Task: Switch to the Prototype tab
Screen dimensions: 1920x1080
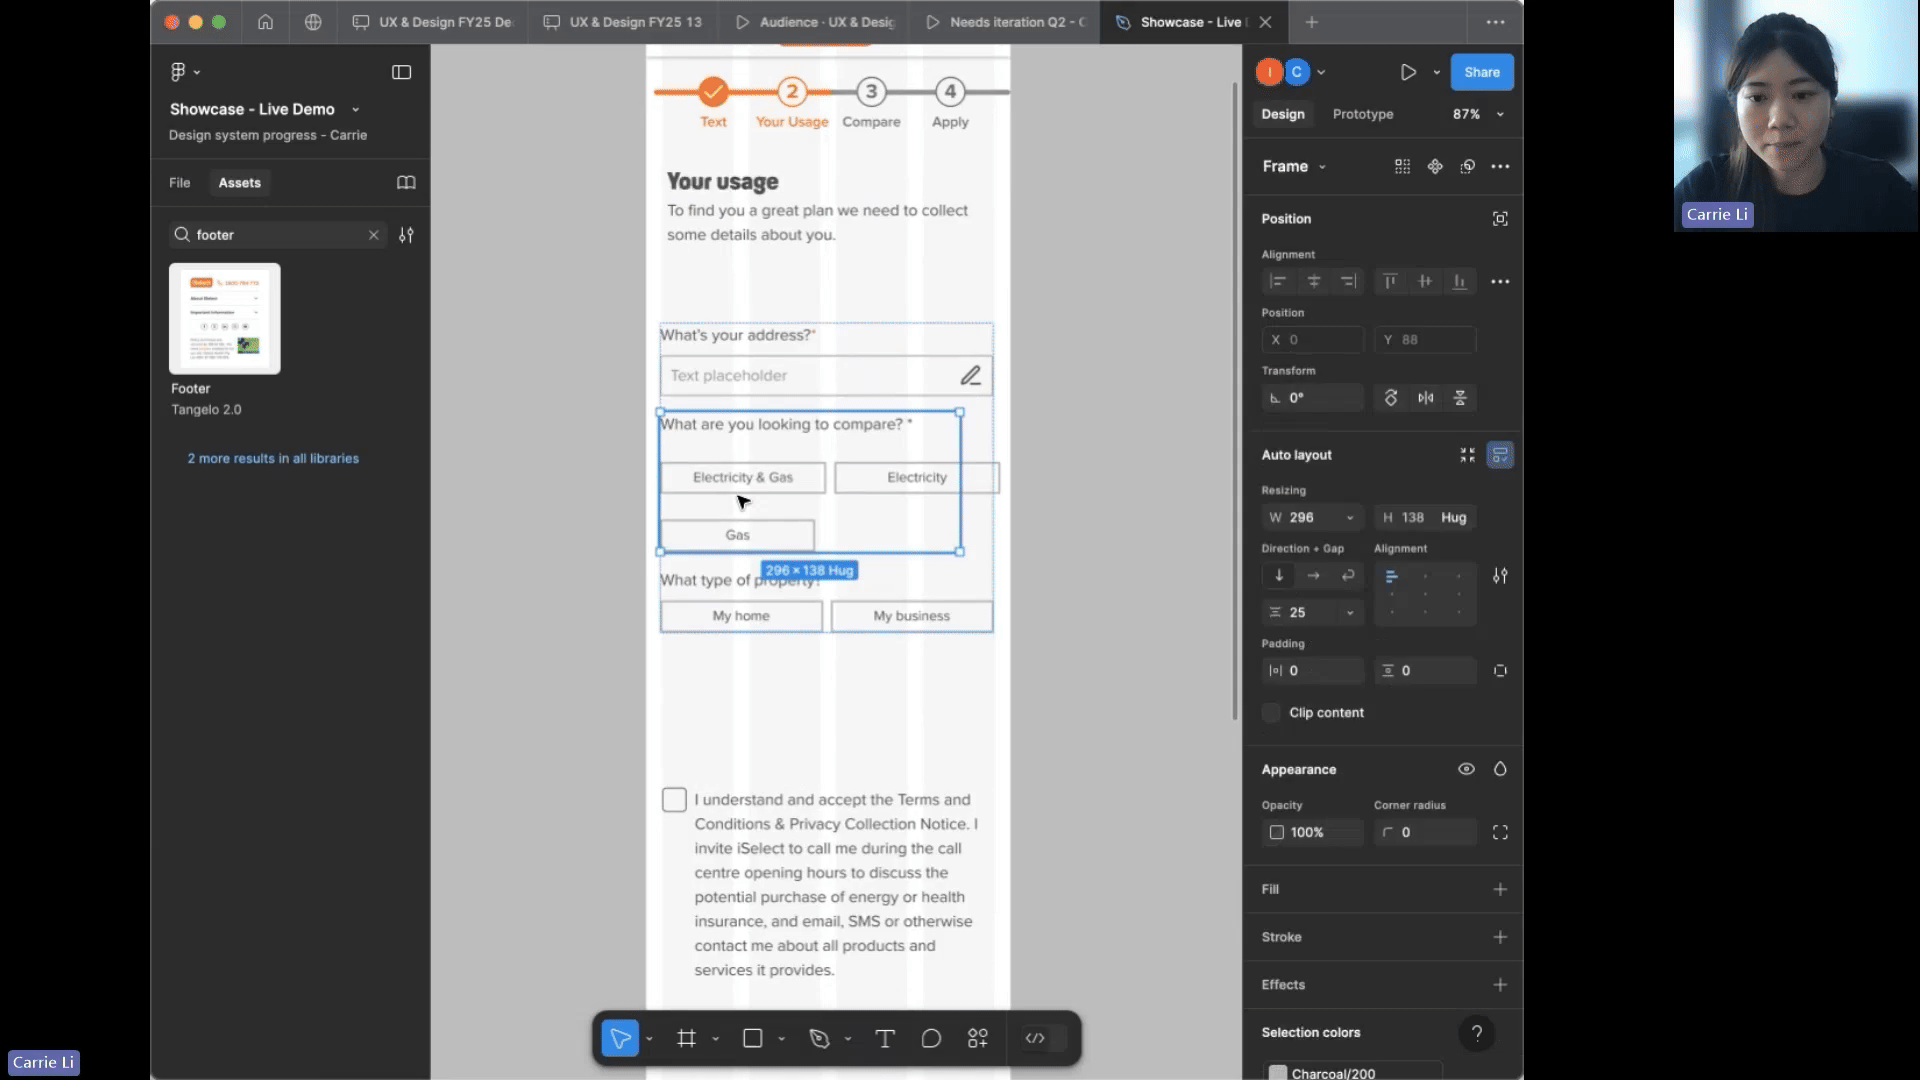Action: (x=1362, y=114)
